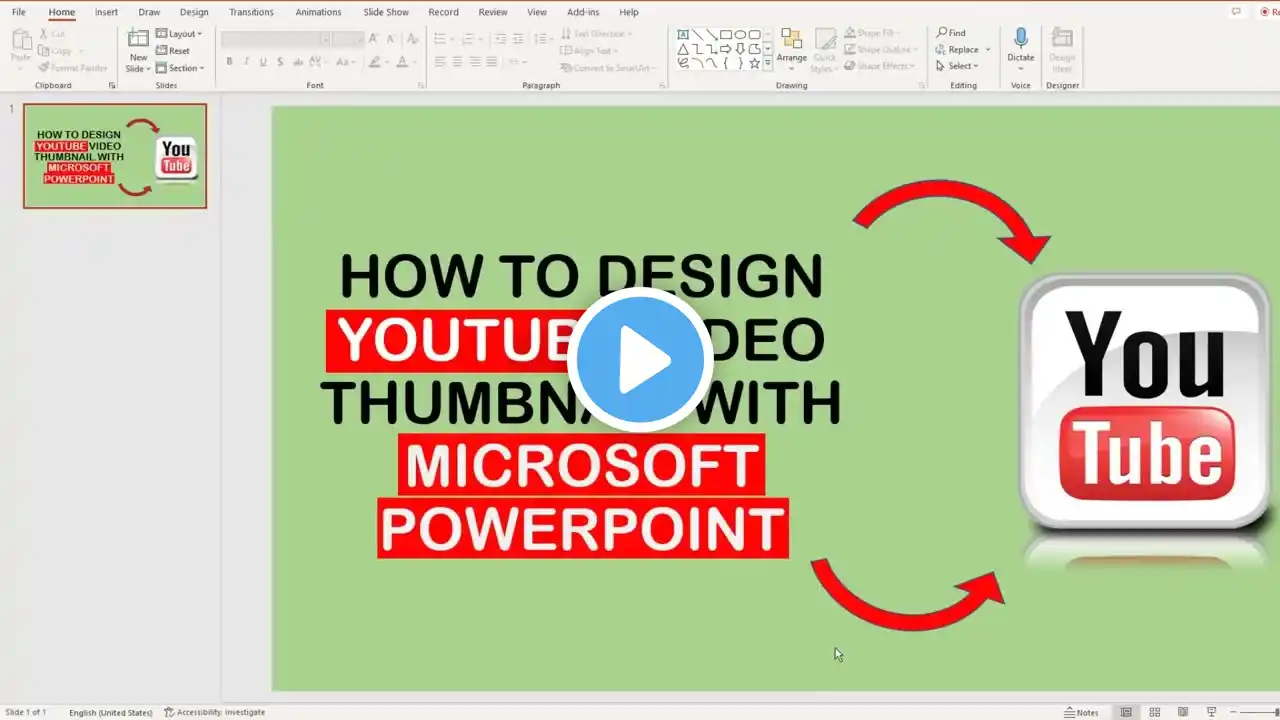Click the Decrease Font Size icon
Screen dimensions: 1280x720
[x=390, y=39]
